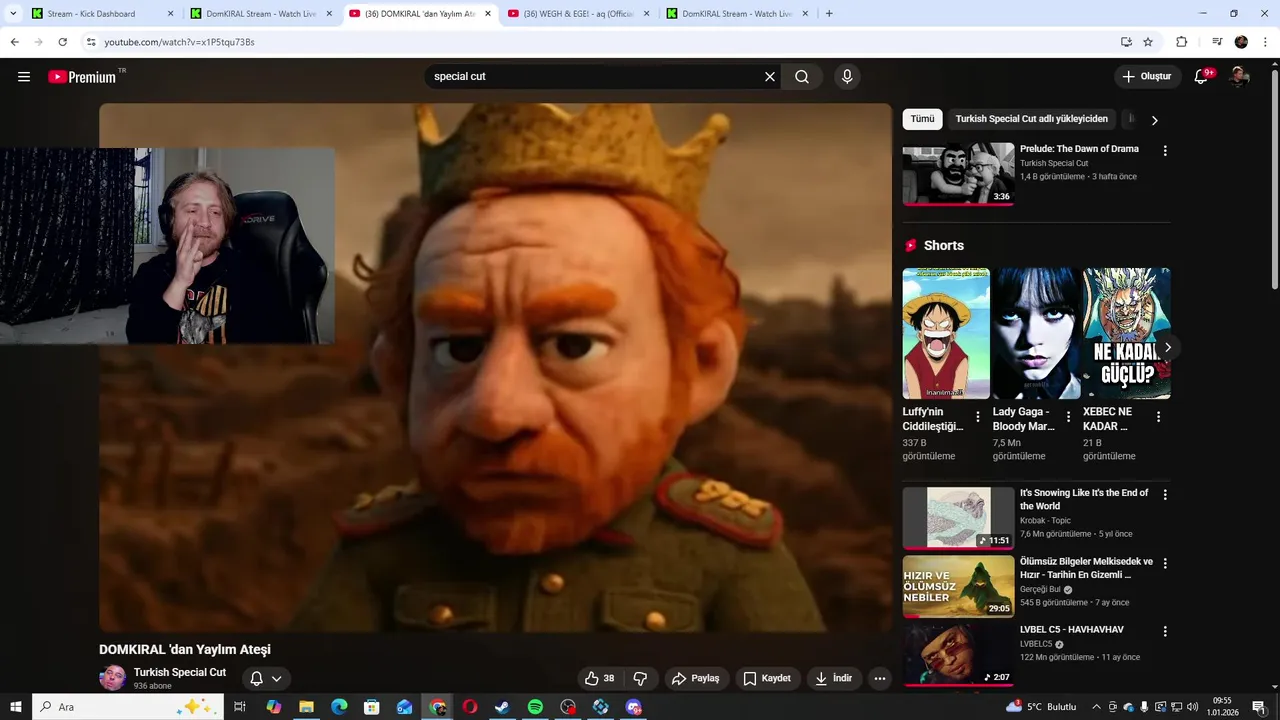Open YouTube notifications bell with 9+ badge
This screenshot has width=1280, height=720.
point(1202,77)
